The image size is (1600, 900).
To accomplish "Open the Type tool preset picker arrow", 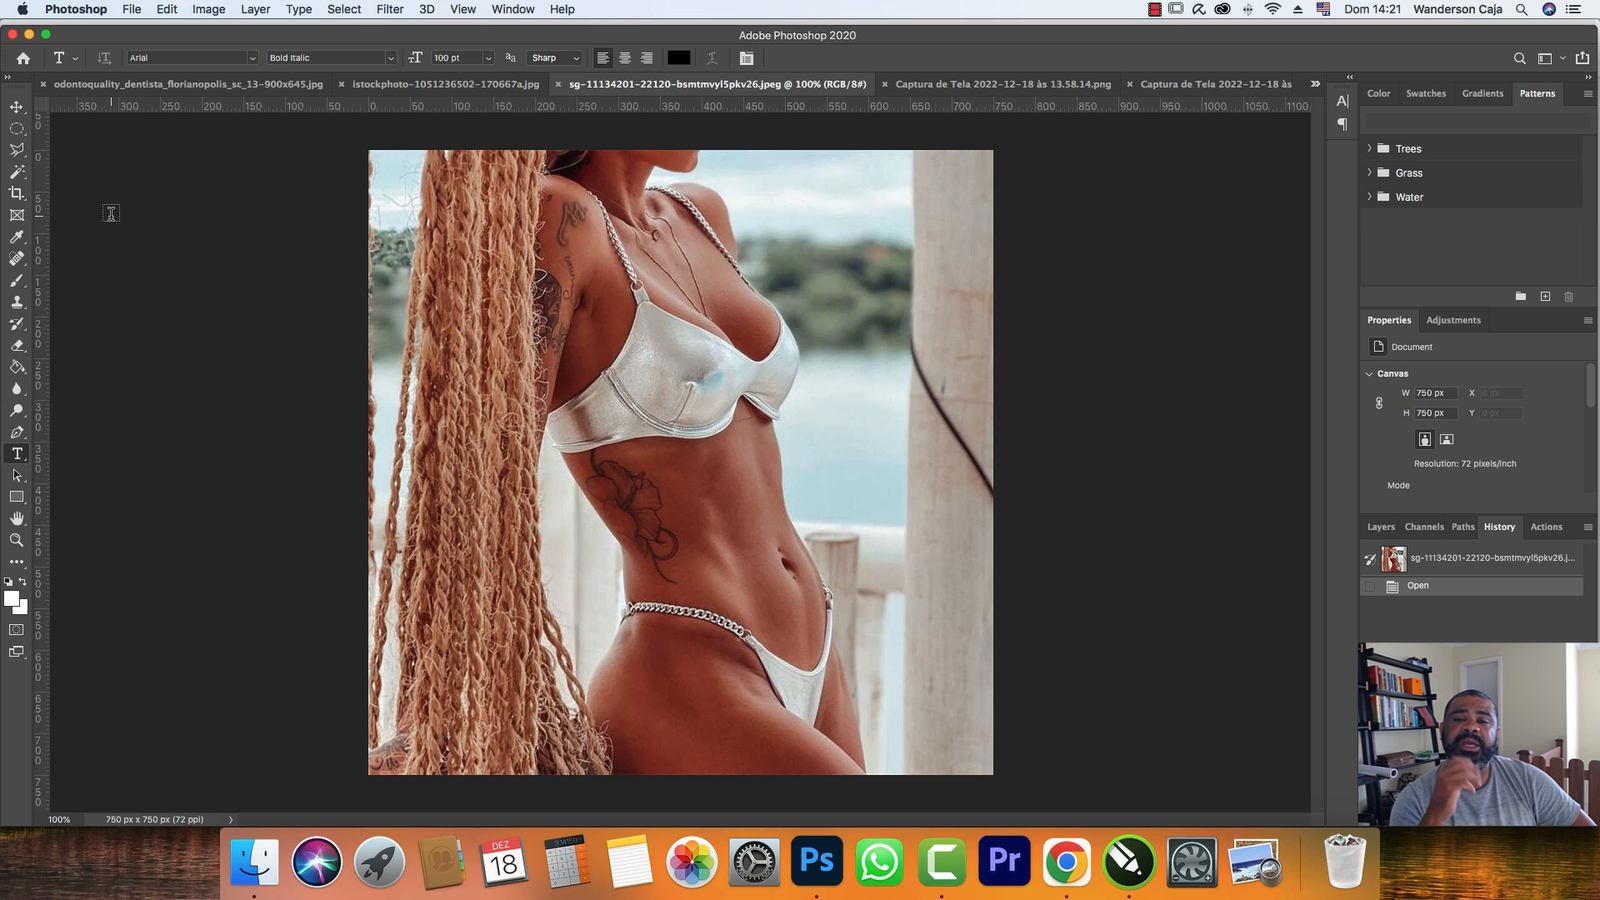I will pos(76,58).
